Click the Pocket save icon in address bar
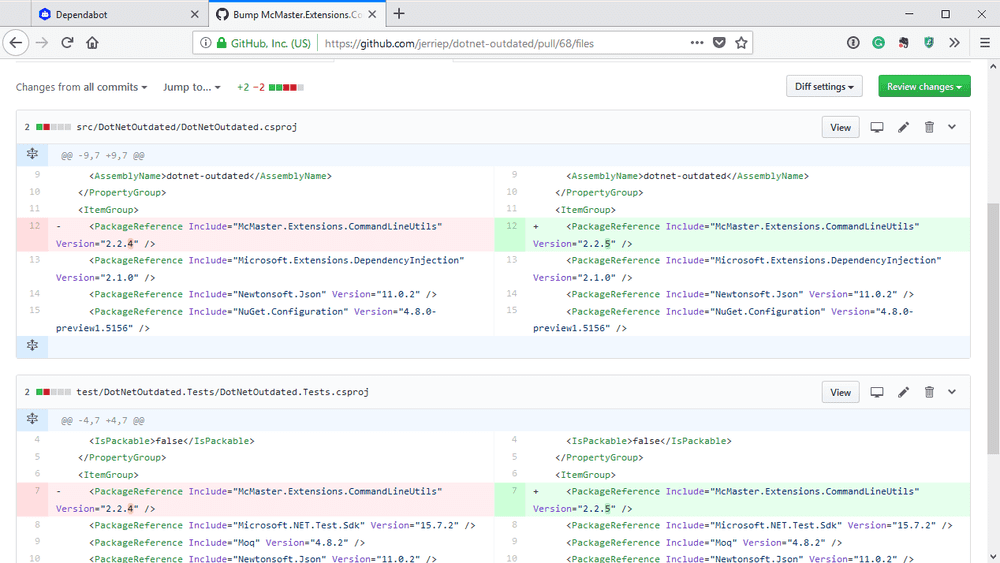This screenshot has width=1000, height=563. (x=719, y=43)
